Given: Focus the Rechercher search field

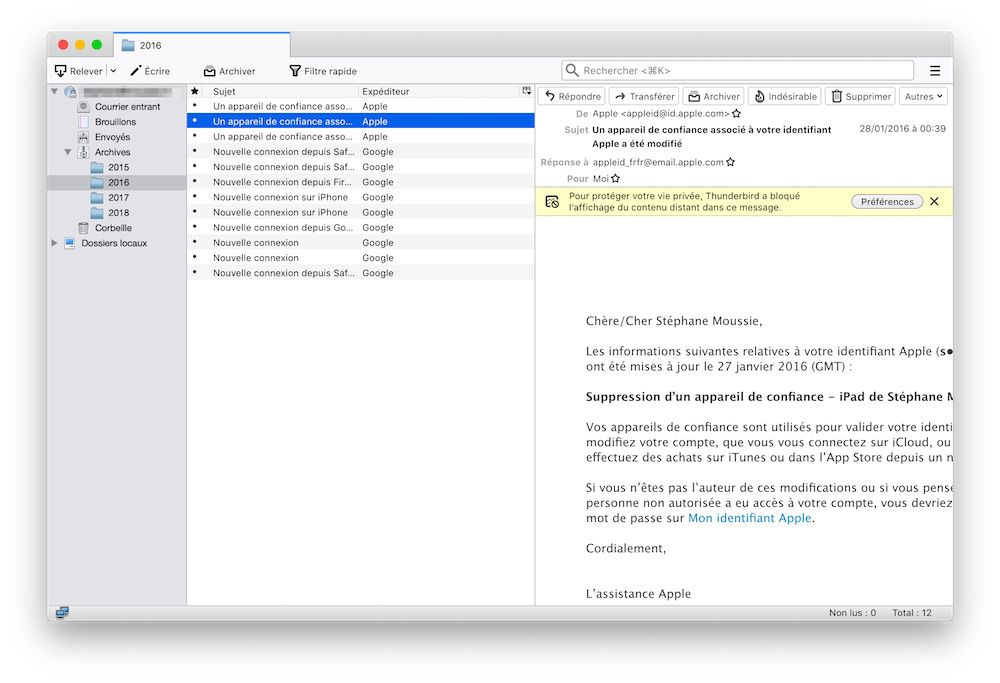Looking at the screenshot, I should 738,70.
